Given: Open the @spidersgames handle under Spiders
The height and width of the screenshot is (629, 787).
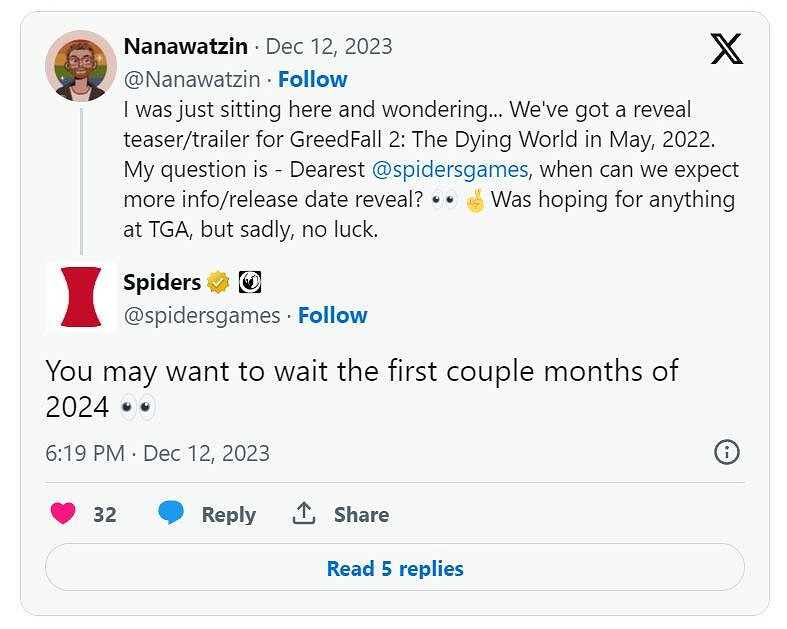Looking at the screenshot, I should [x=201, y=315].
